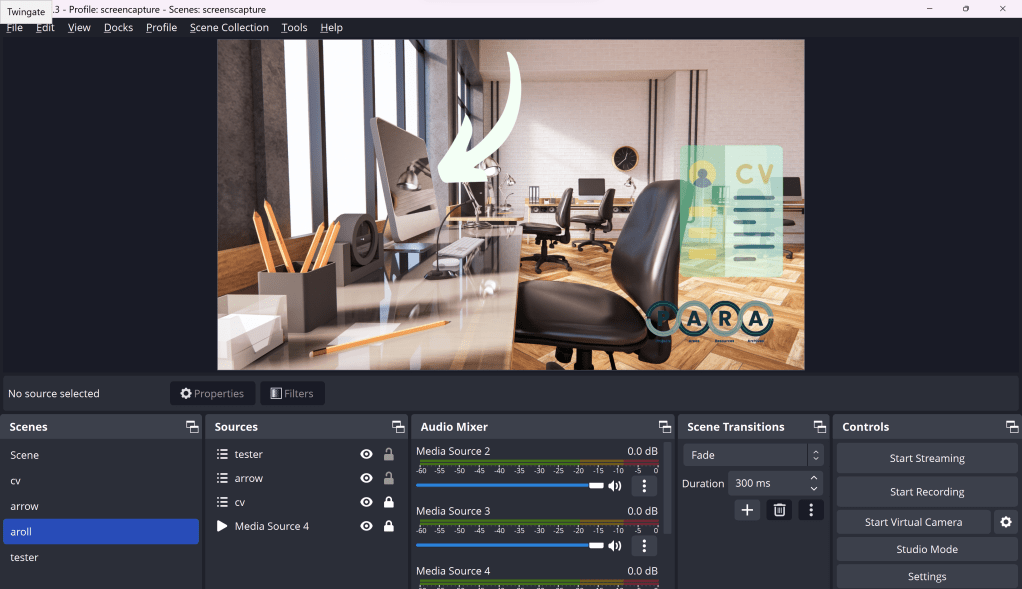This screenshot has width=1022, height=589.
Task: Click the arrow source list icon
Action: coord(222,478)
